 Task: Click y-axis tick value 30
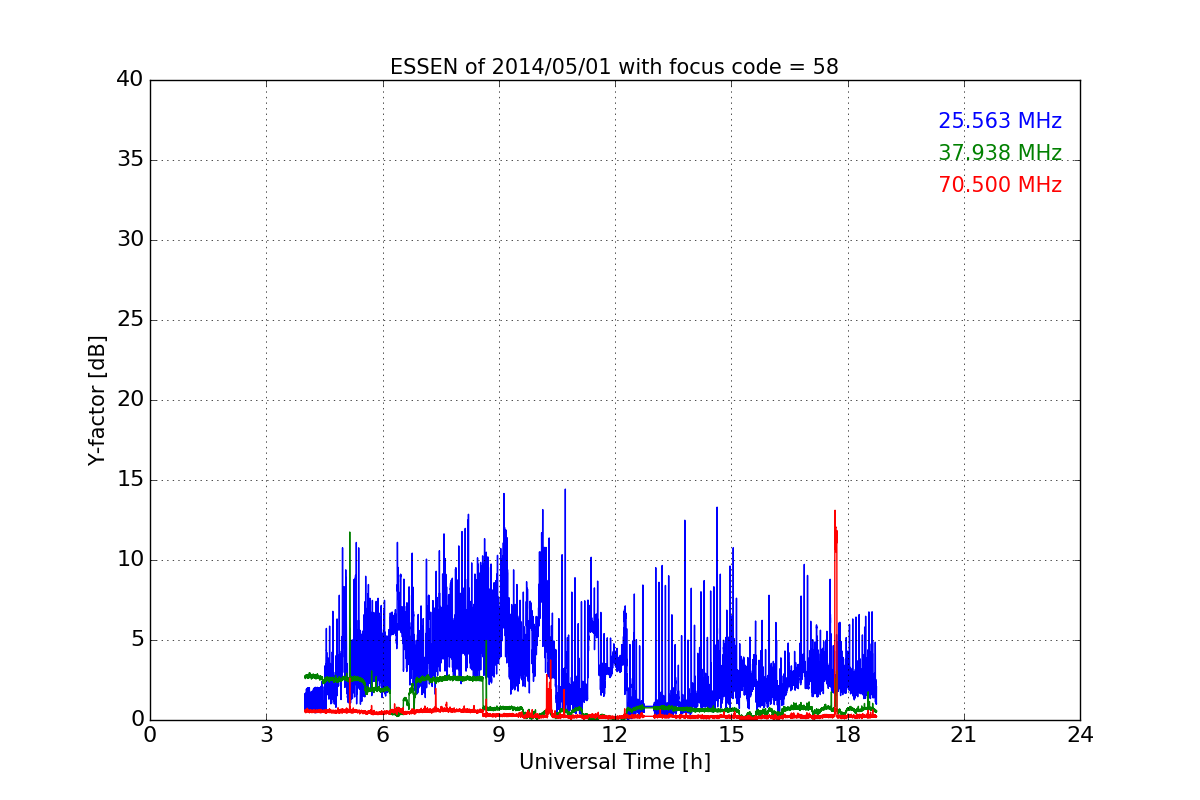130,240
